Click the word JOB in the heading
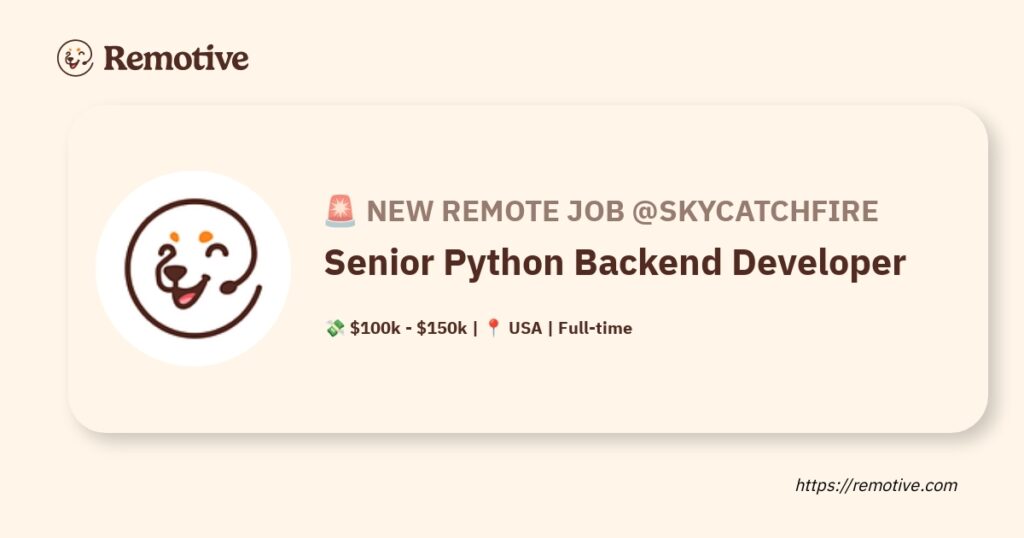Screen dimensions: 1024x538 point(595,212)
